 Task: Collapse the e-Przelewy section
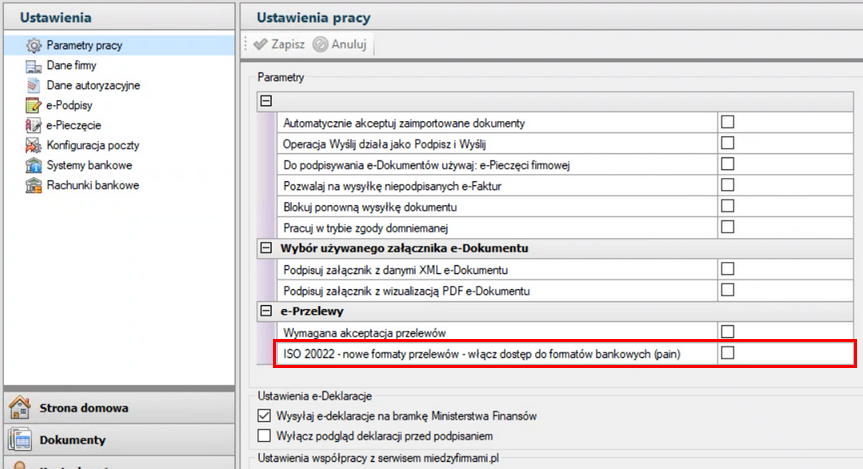(x=266, y=310)
